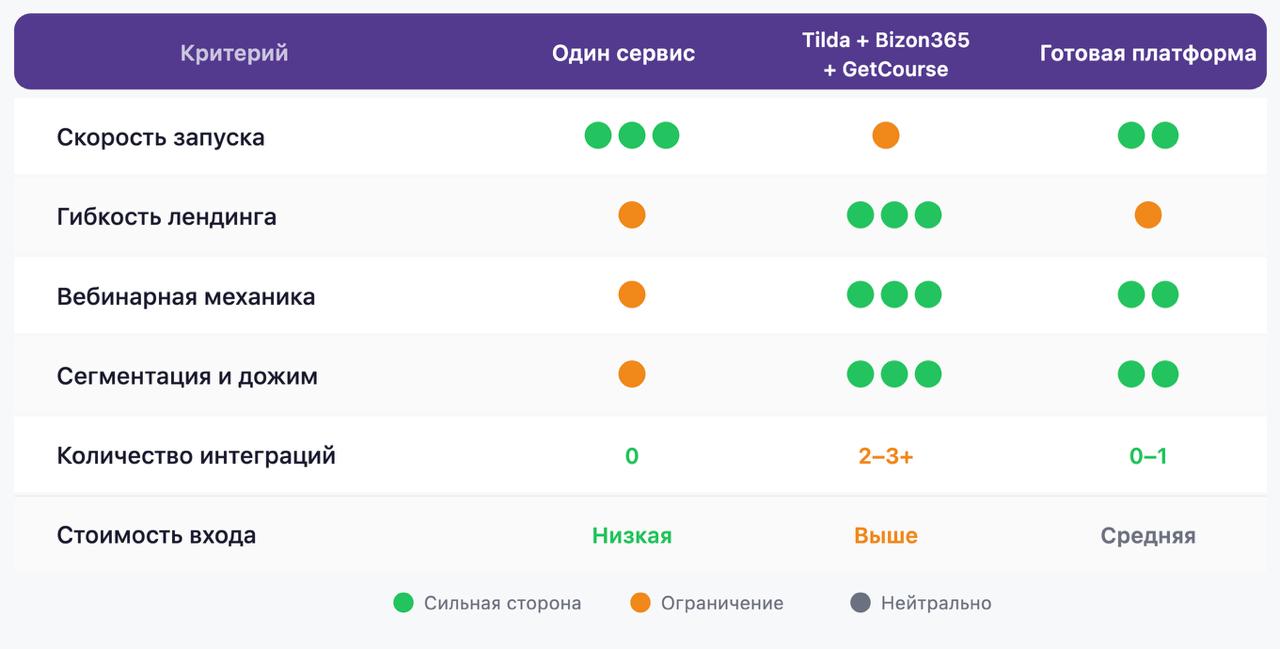Select the Готовая платформа column header
The image size is (1280, 649).
click(1148, 53)
